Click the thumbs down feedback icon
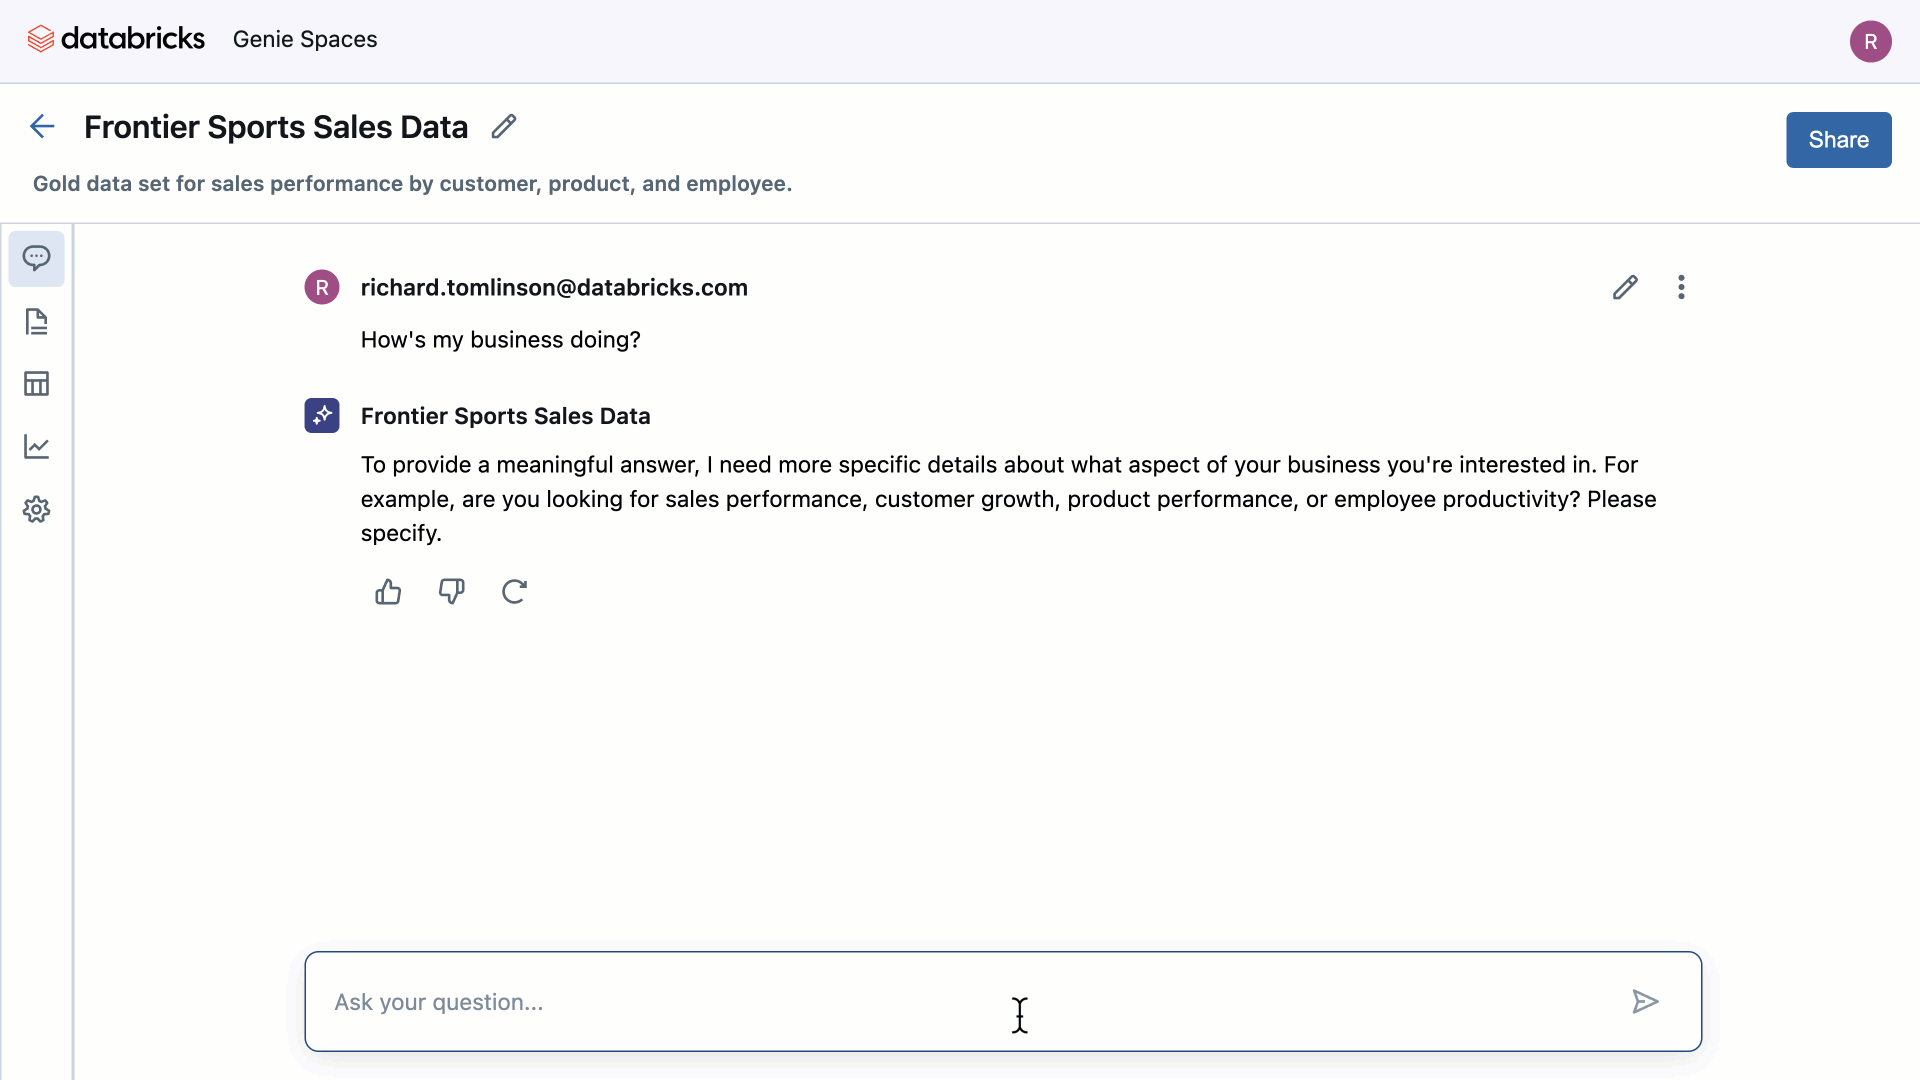This screenshot has width=1920, height=1080. [x=451, y=592]
